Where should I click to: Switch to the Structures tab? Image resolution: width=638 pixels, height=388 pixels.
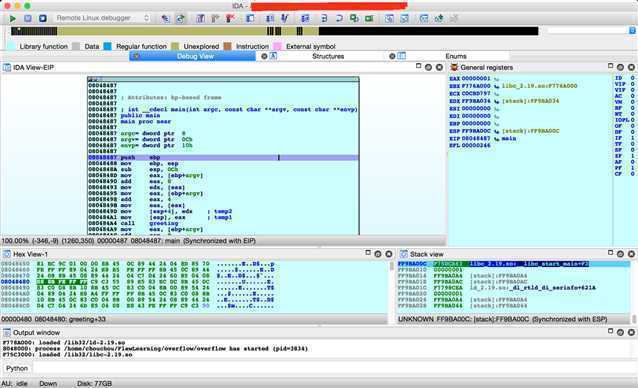pyautogui.click(x=328, y=56)
